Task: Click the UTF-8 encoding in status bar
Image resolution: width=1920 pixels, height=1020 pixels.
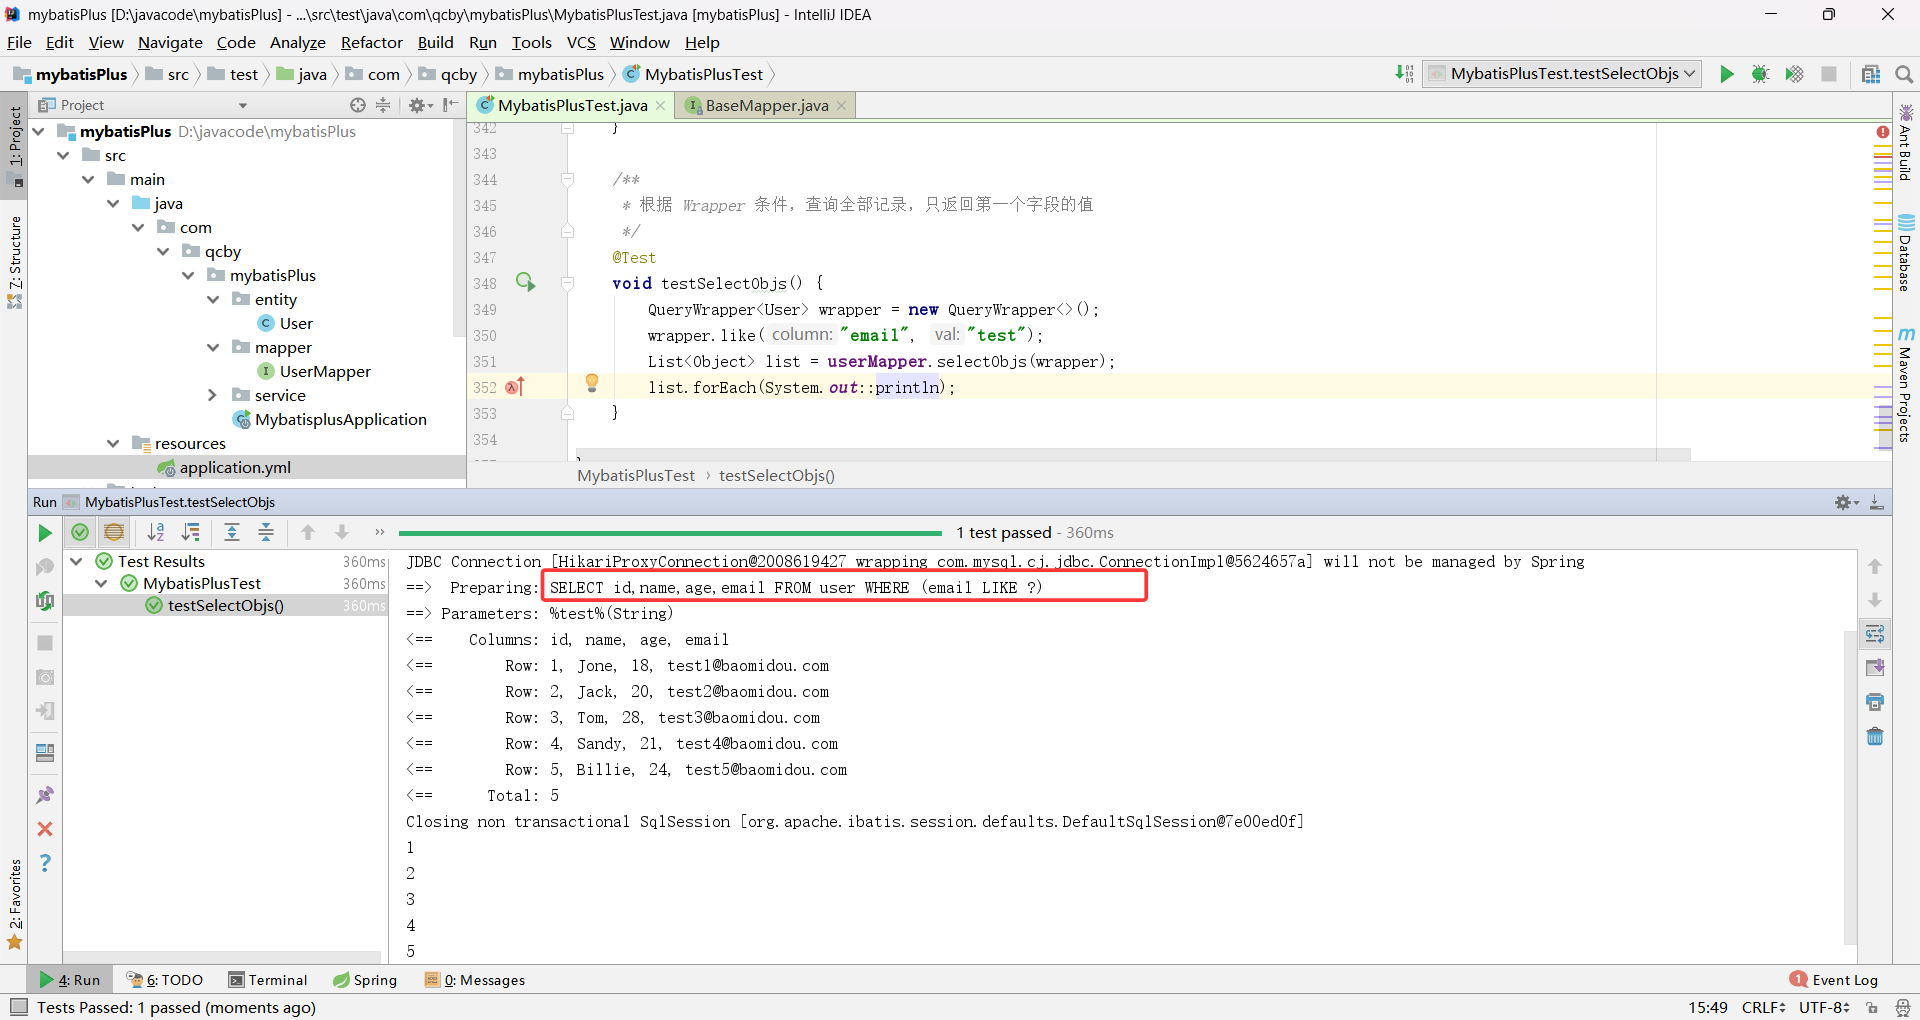Action: coord(1824,1007)
